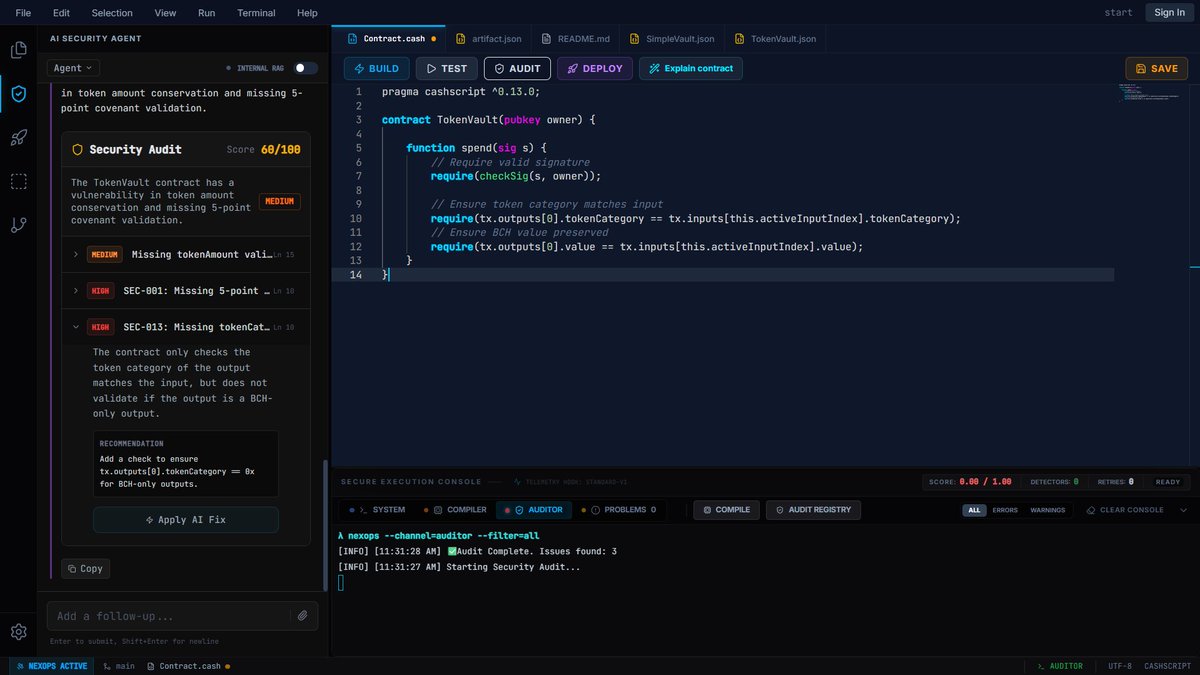Collapse the SEC-013 Missing tokenCategory issue
This screenshot has width=1200, height=675.
(x=185, y=327)
